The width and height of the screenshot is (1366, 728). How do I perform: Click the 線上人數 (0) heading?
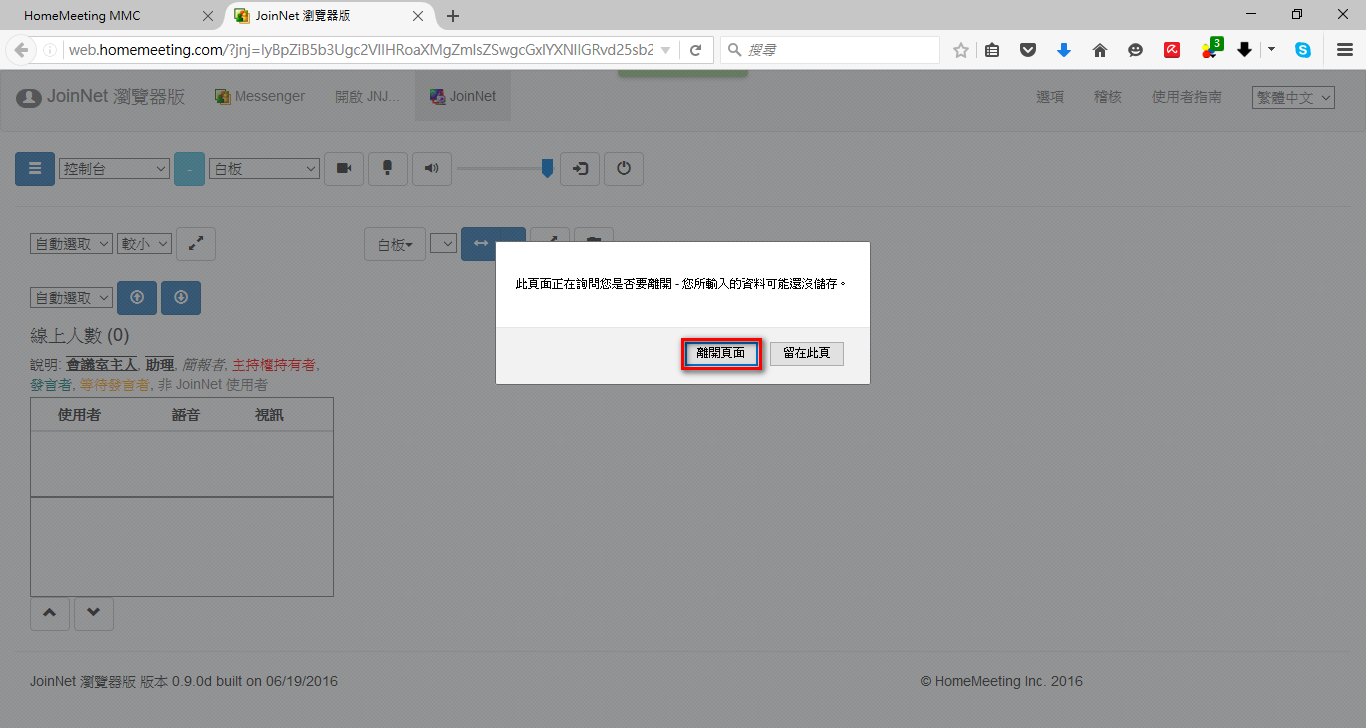[x=80, y=336]
